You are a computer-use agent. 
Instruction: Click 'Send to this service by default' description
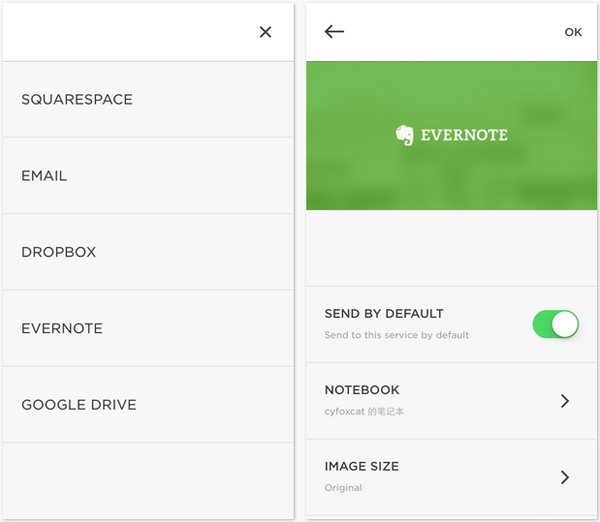click(x=397, y=335)
